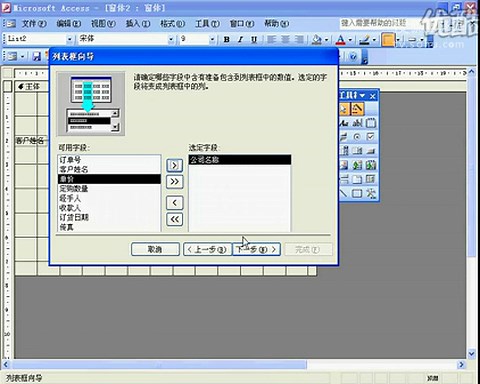Screen dimensions: 480x384
Task: Select the Check Box tool in toolbox
Action: point(371,137)
